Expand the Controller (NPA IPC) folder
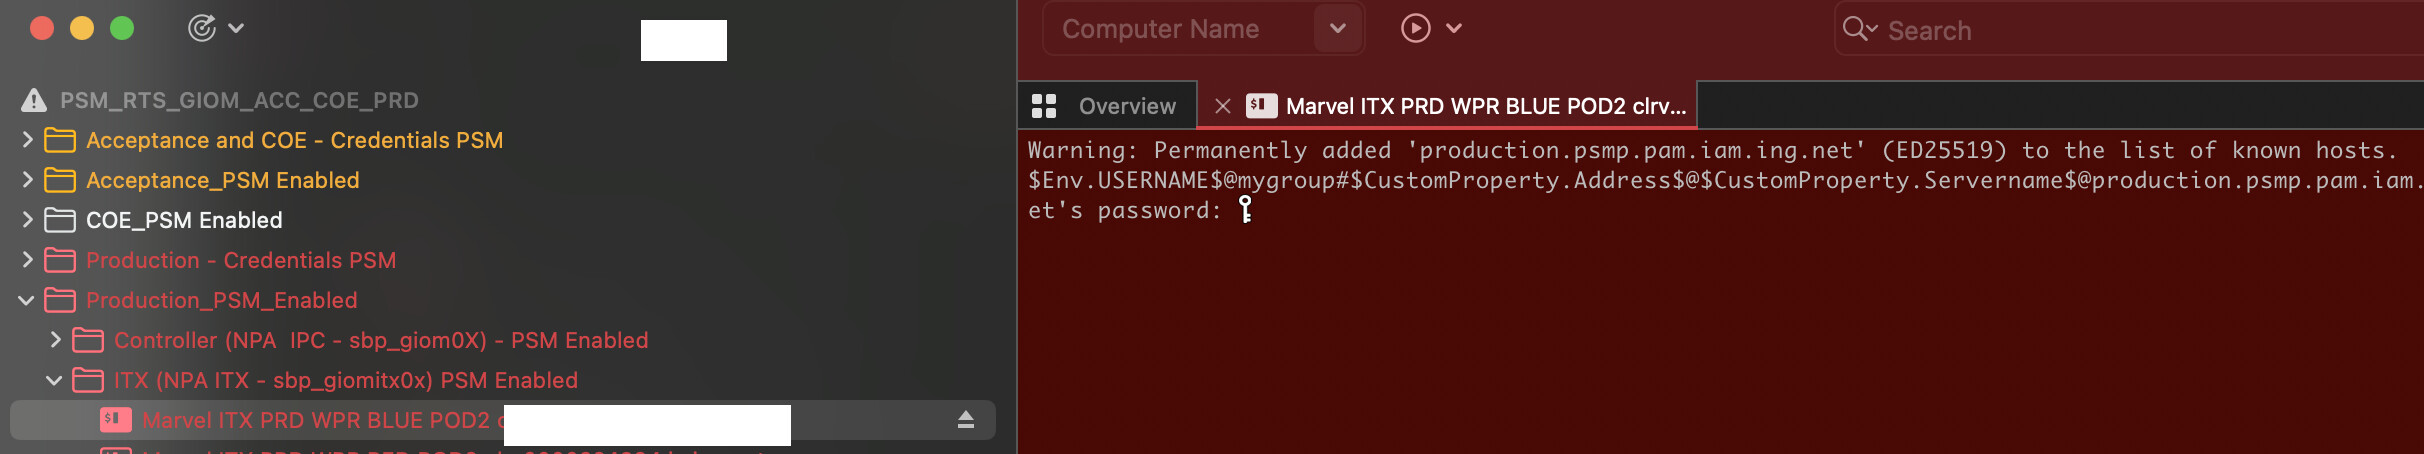2424x454 pixels. [55, 340]
